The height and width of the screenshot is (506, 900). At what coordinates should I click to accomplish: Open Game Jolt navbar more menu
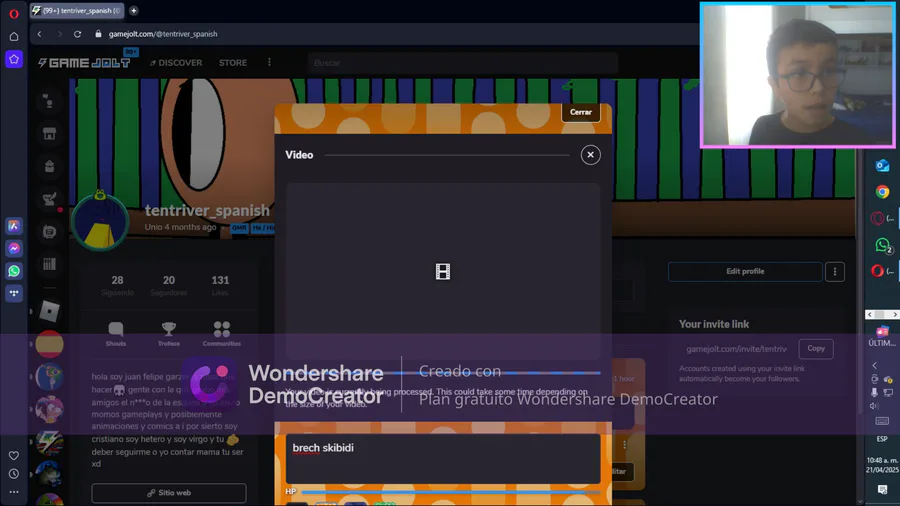pyautogui.click(x=269, y=62)
